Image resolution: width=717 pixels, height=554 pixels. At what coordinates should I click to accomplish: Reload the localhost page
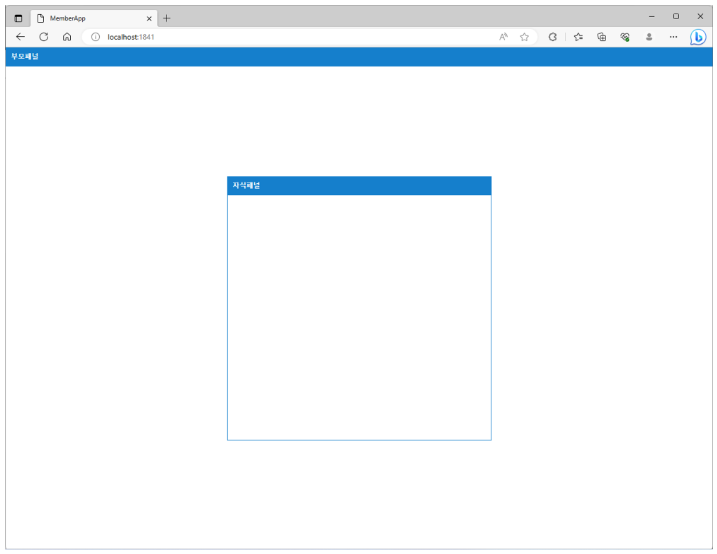[x=44, y=37]
